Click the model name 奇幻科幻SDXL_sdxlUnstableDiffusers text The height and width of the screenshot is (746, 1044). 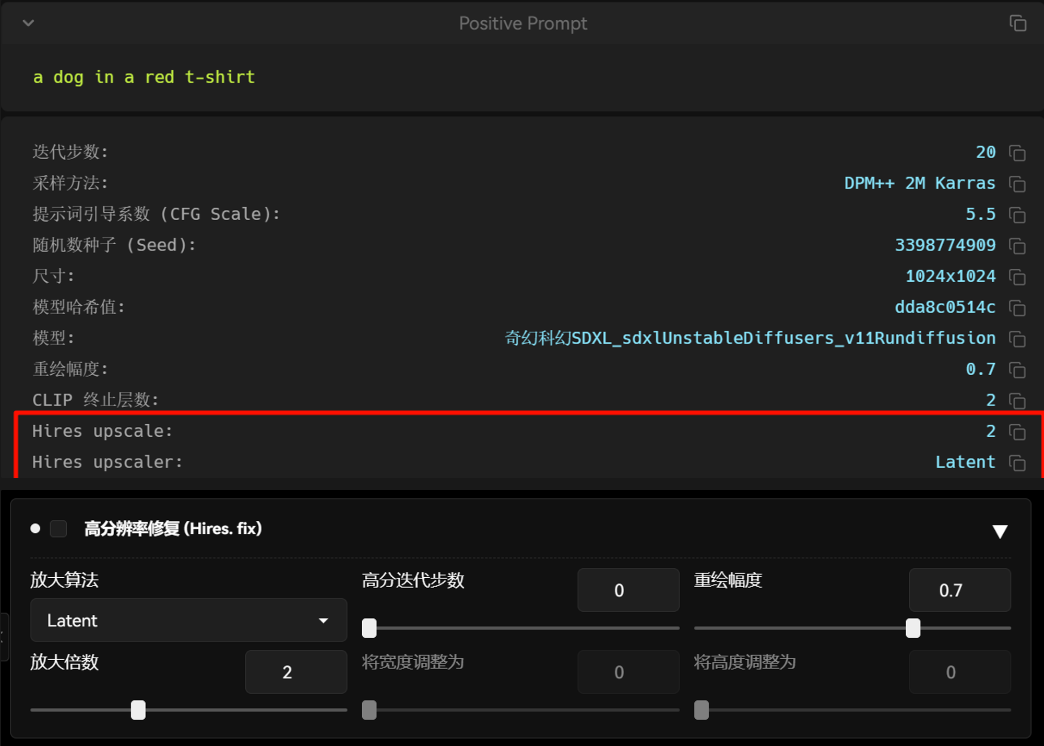pos(750,338)
